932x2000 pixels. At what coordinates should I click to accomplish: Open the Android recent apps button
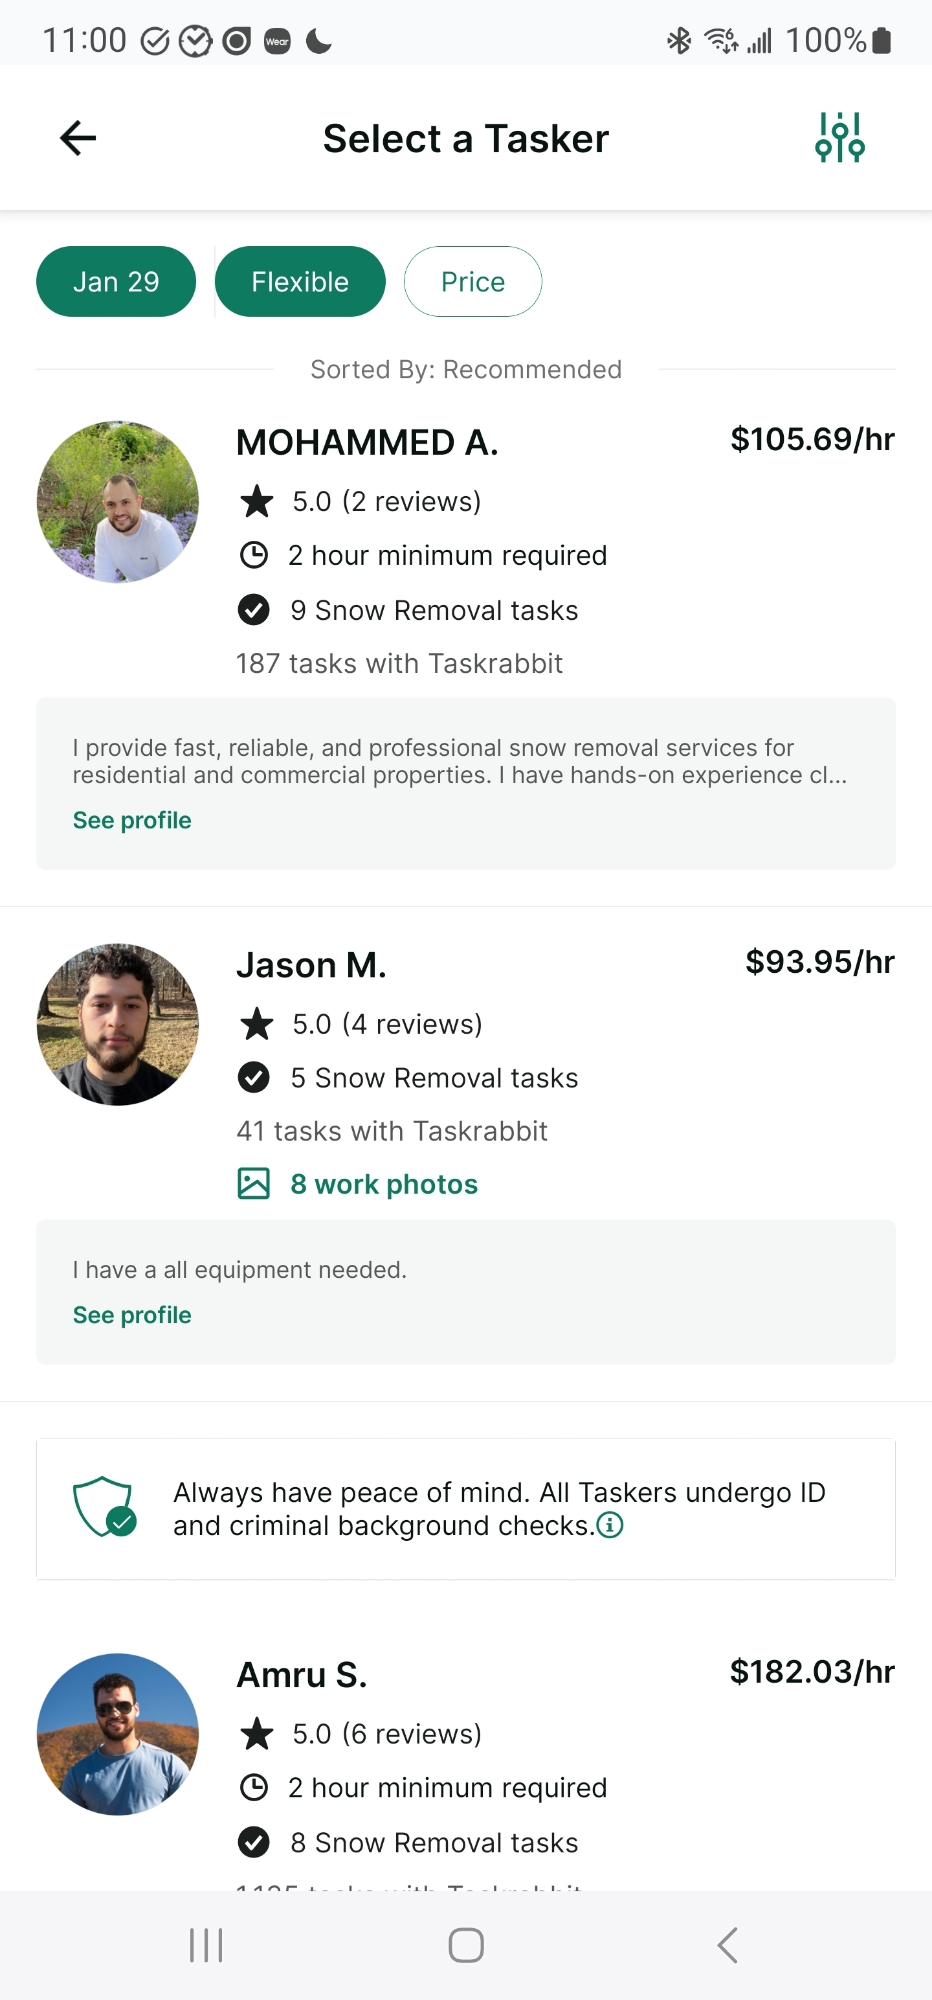tap(206, 1945)
